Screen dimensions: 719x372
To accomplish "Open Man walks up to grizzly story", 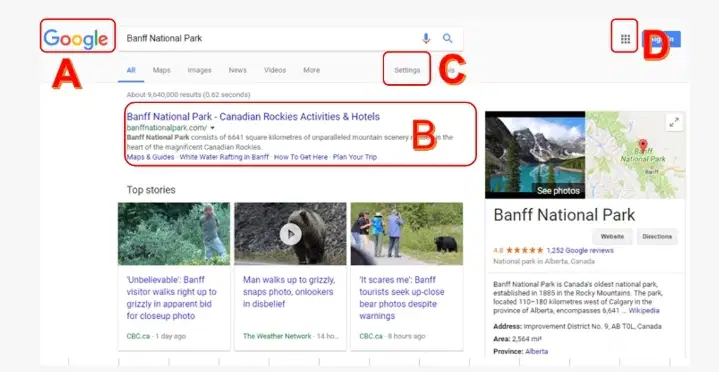I will (x=289, y=292).
